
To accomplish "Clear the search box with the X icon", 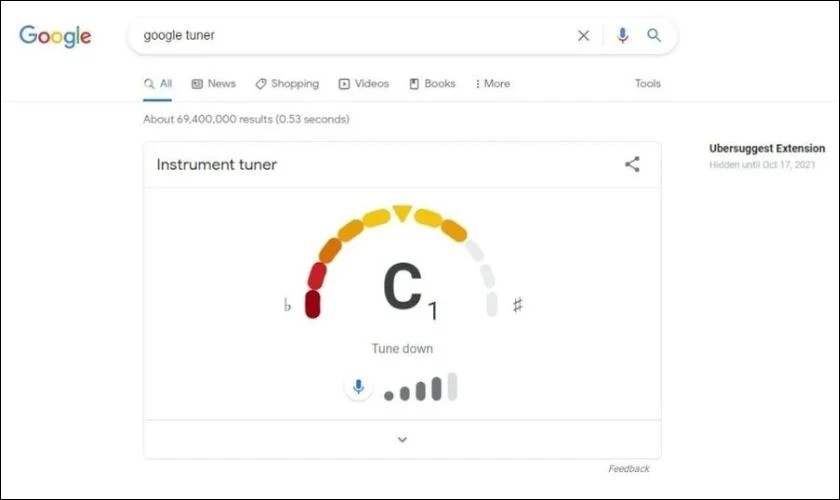I will pyautogui.click(x=583, y=35).
